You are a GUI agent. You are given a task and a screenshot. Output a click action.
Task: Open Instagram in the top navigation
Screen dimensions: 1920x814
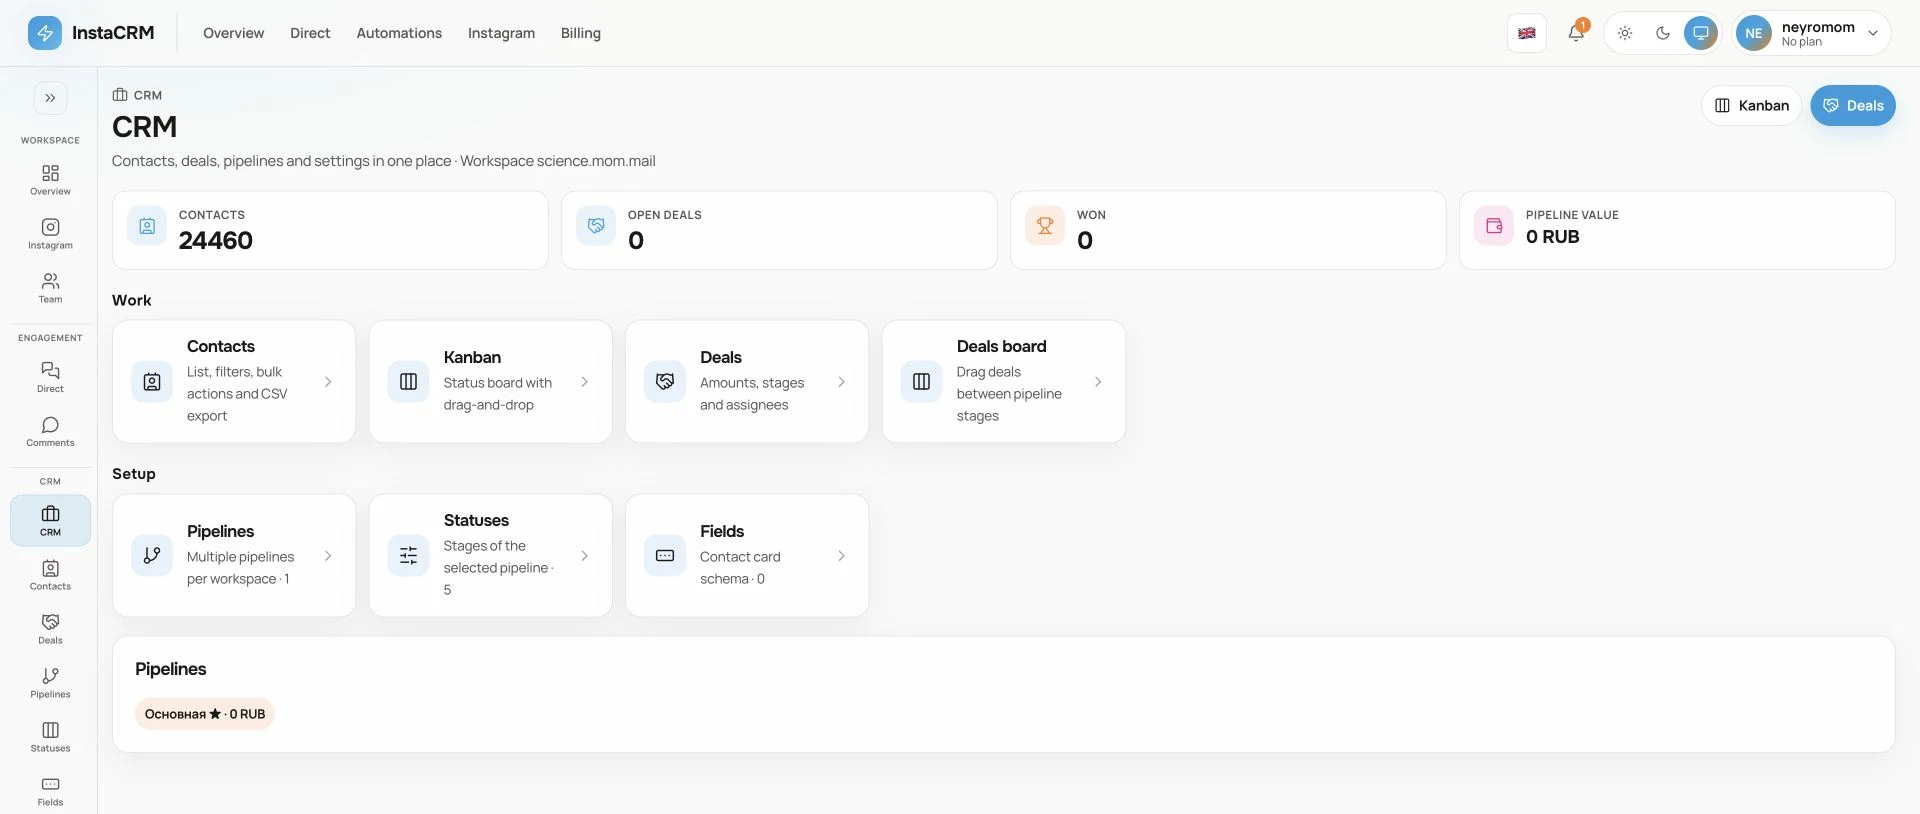click(501, 33)
